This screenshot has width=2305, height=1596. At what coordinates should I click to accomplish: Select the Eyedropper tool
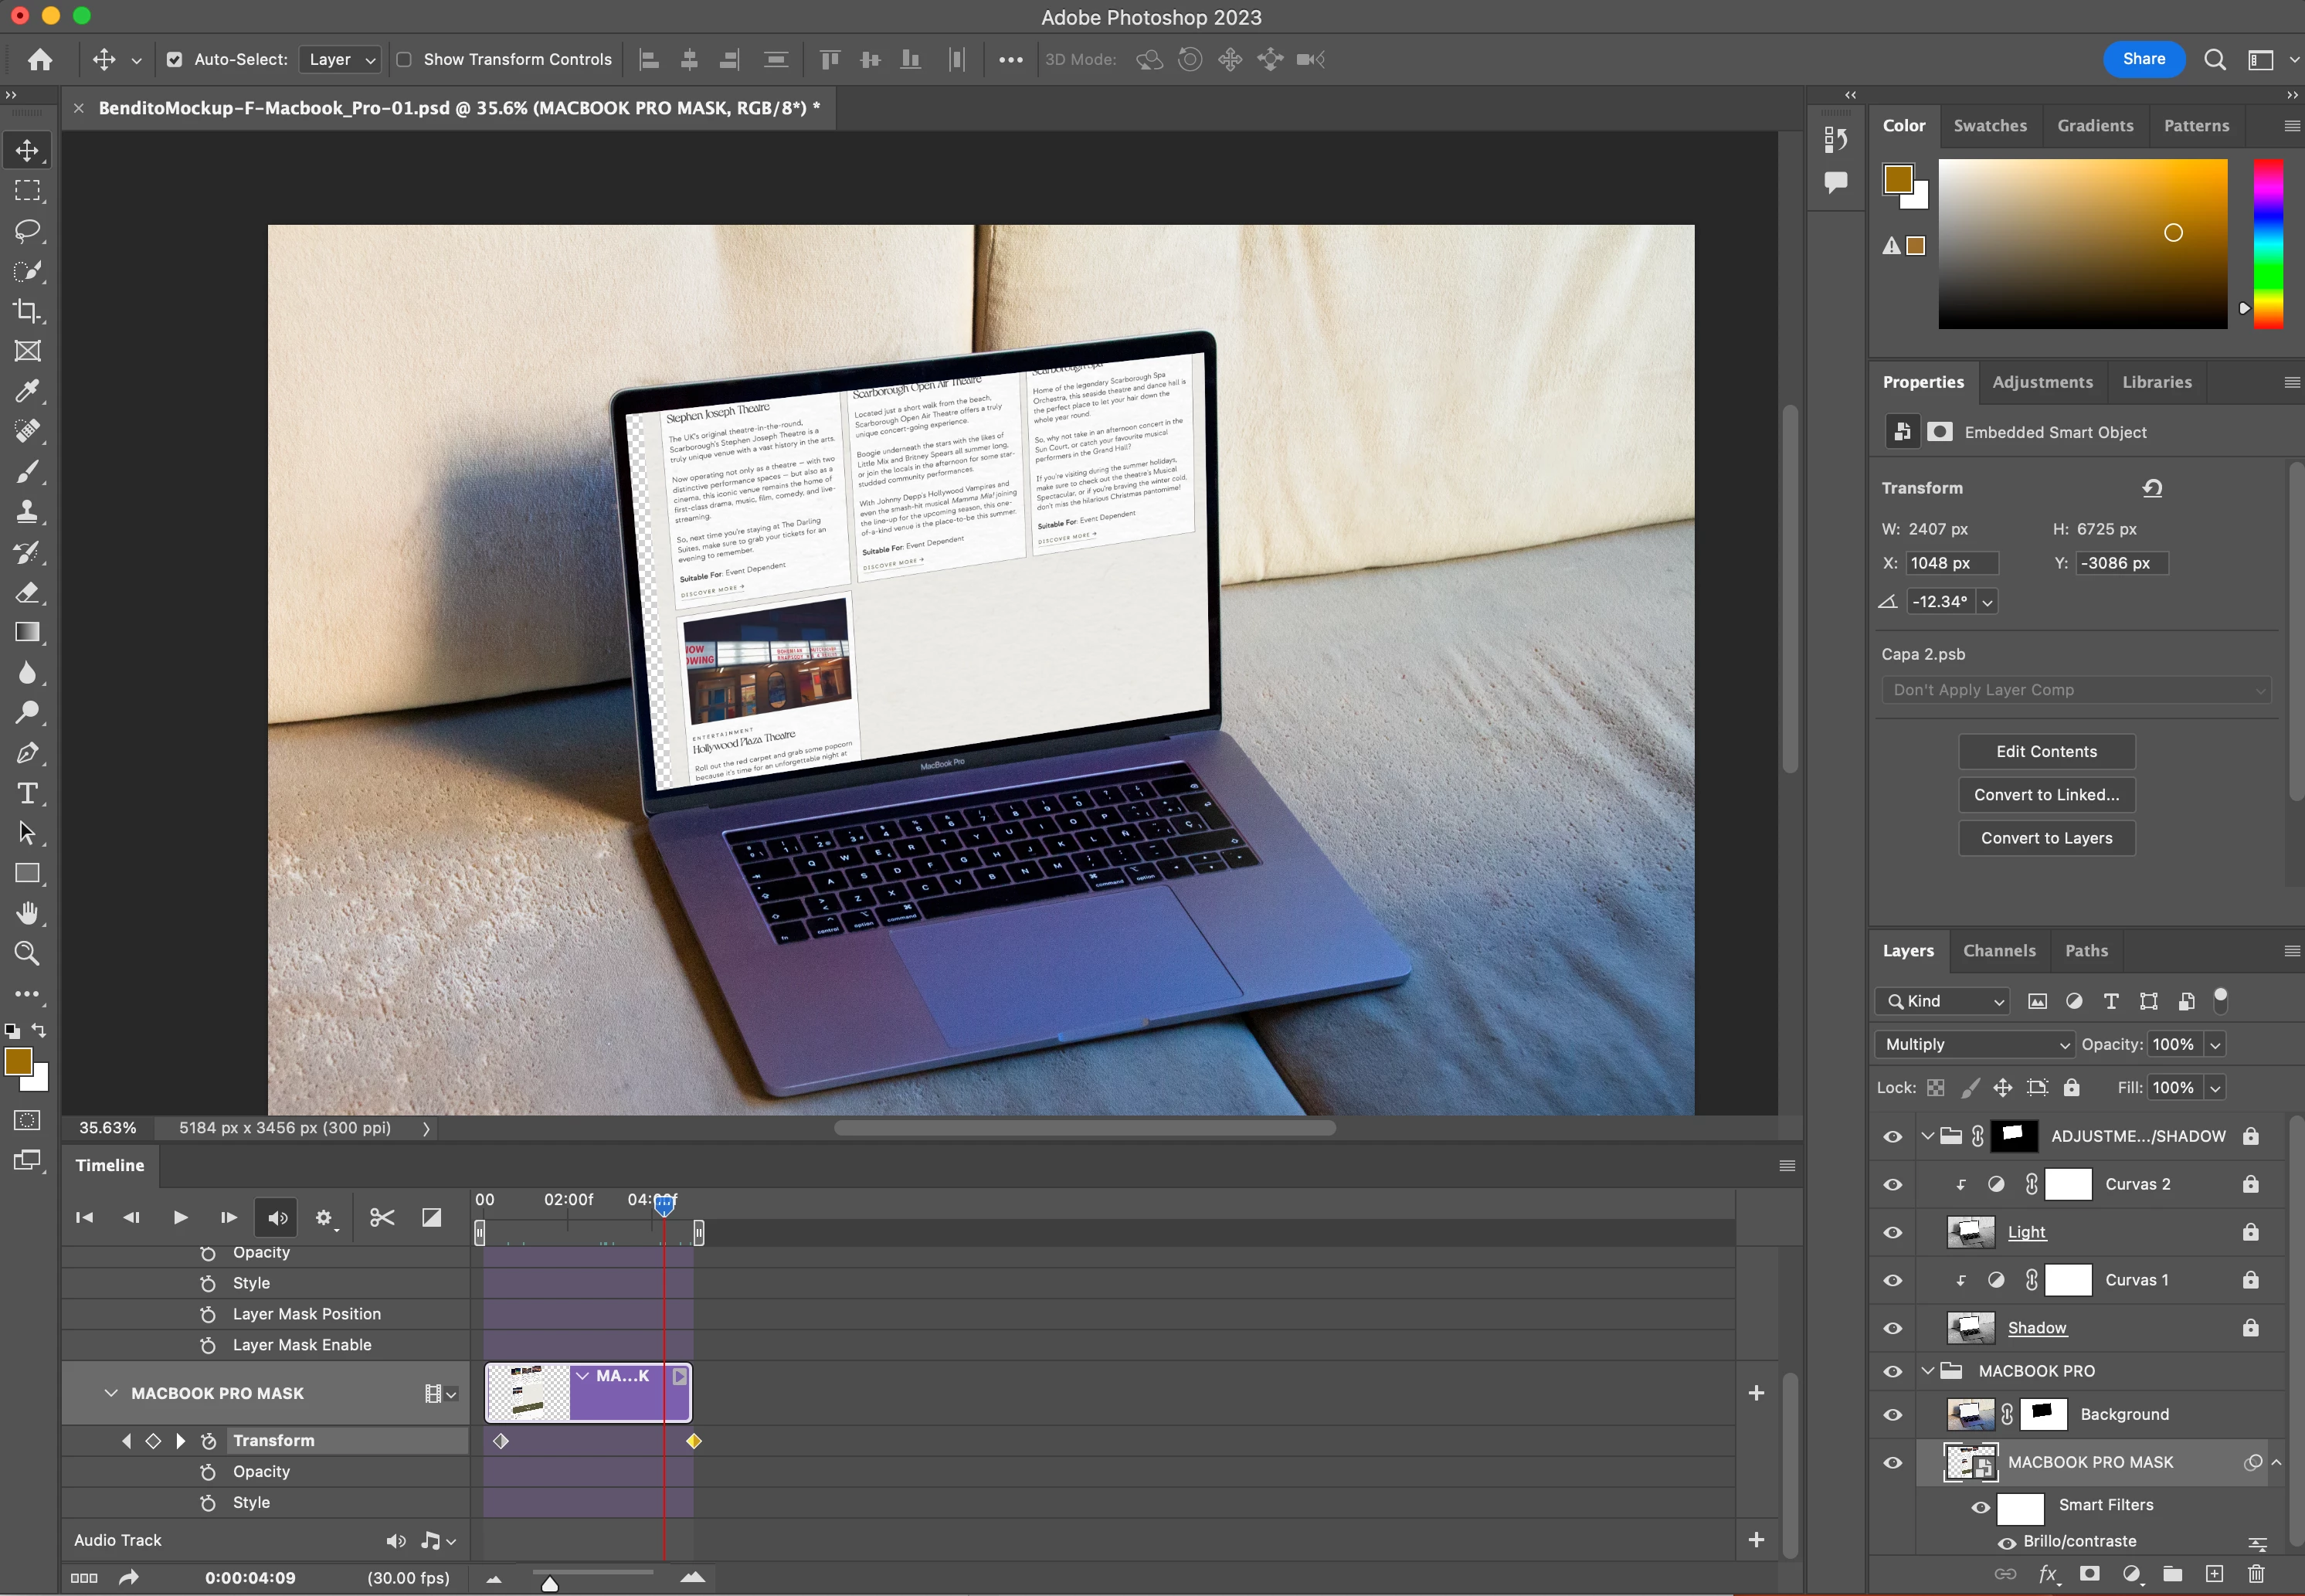click(x=27, y=391)
